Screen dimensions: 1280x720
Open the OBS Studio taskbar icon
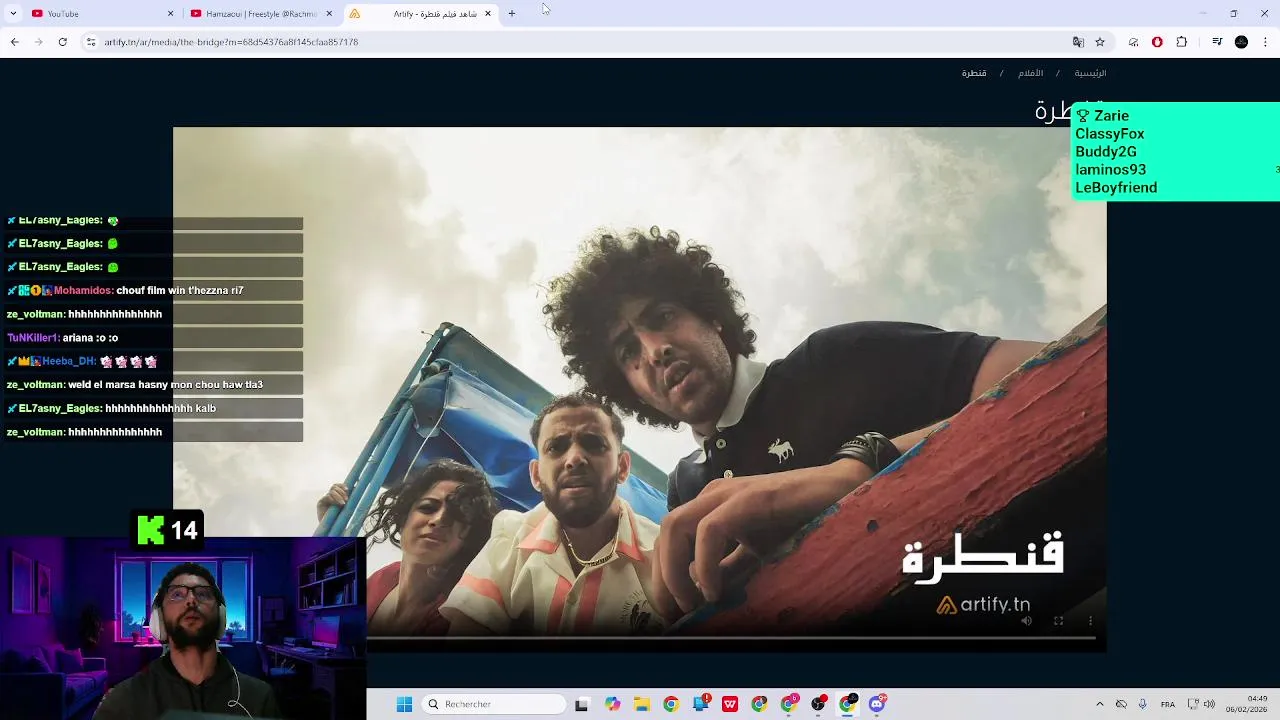[x=819, y=704]
